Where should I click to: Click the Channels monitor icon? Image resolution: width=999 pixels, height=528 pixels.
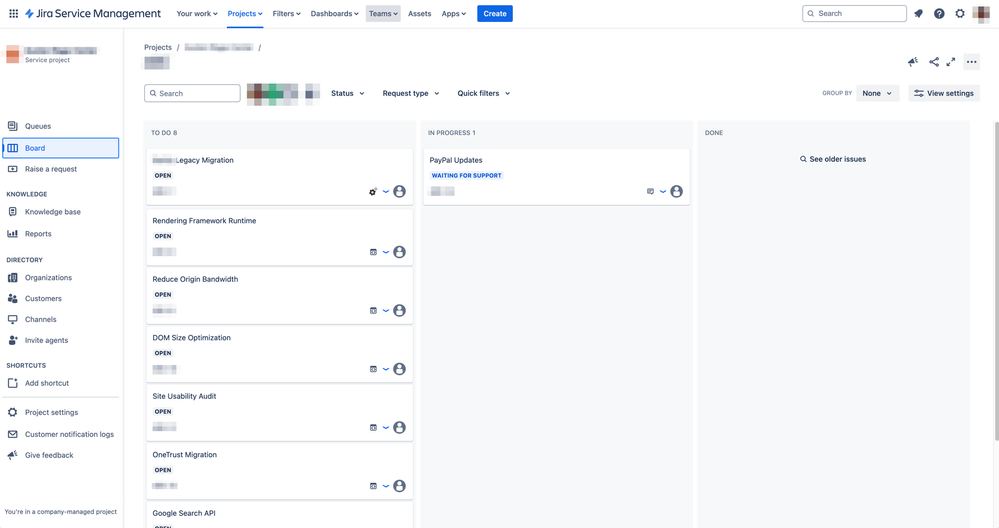tap(13, 319)
